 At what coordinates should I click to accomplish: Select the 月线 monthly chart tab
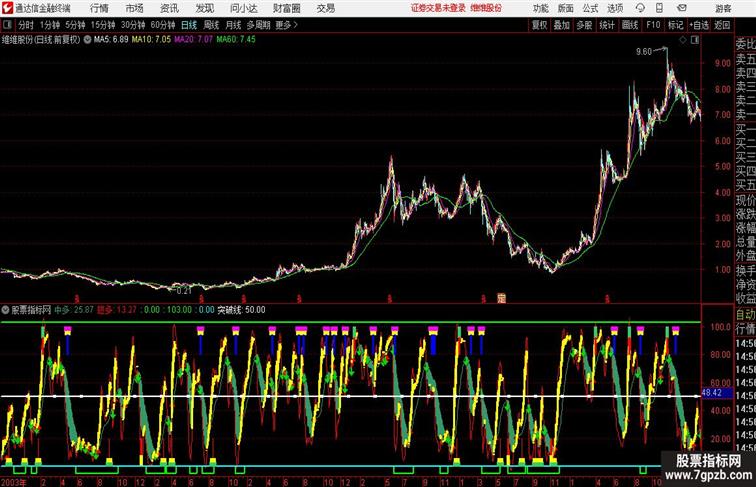coord(233,25)
